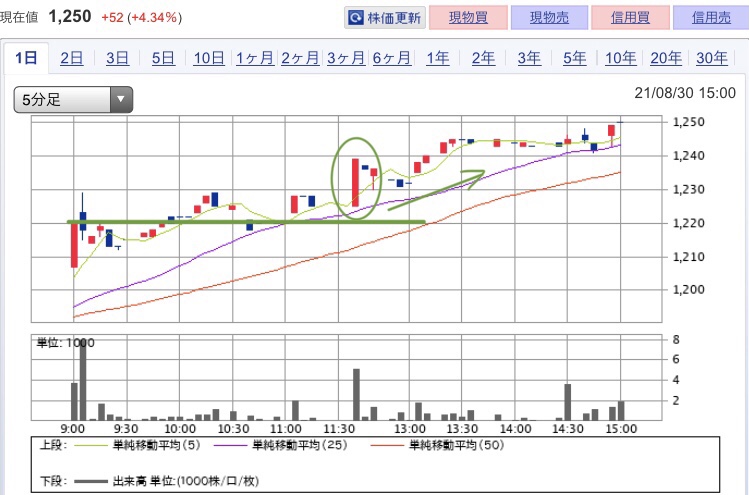This screenshot has height=495, width=749.
Task: Click the 単位: 1000 volume unit label
Action: click(65, 343)
